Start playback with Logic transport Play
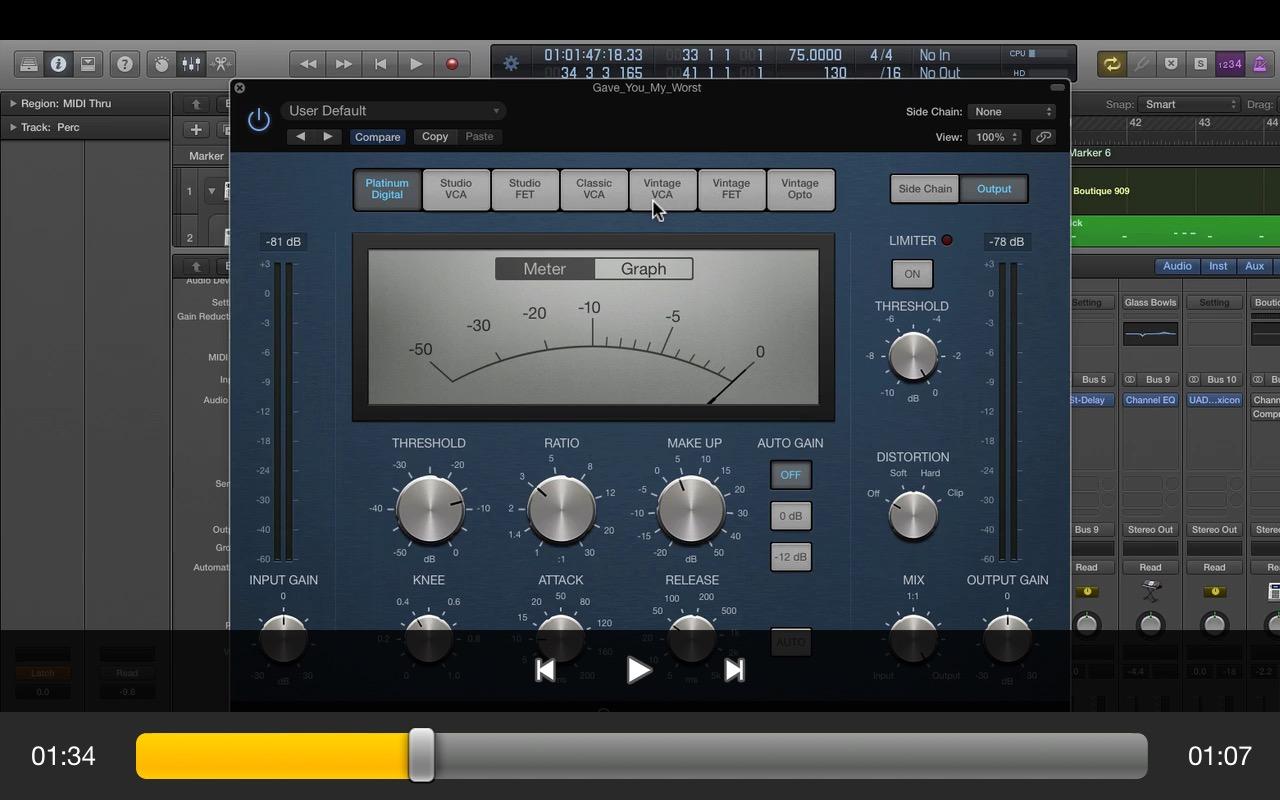Screen dimensions: 1280x800 416,64
